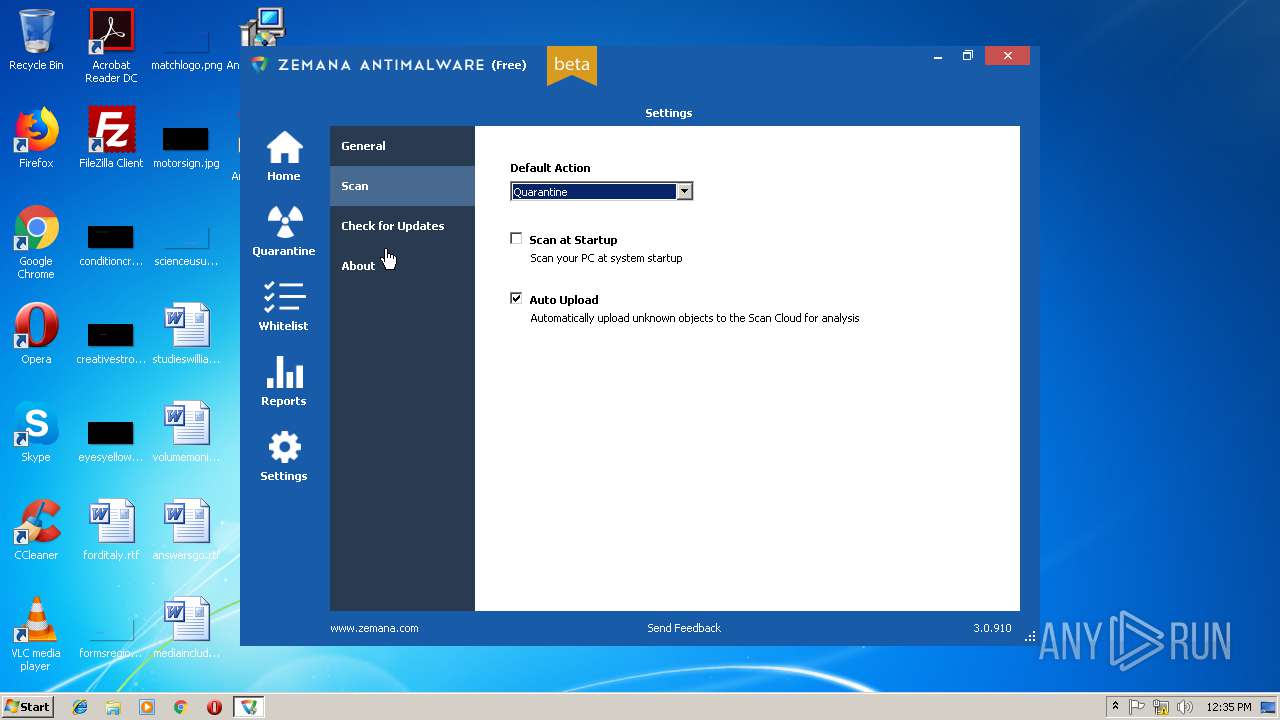
Task: Select the Firefox desktop shortcut
Action: pos(36,138)
